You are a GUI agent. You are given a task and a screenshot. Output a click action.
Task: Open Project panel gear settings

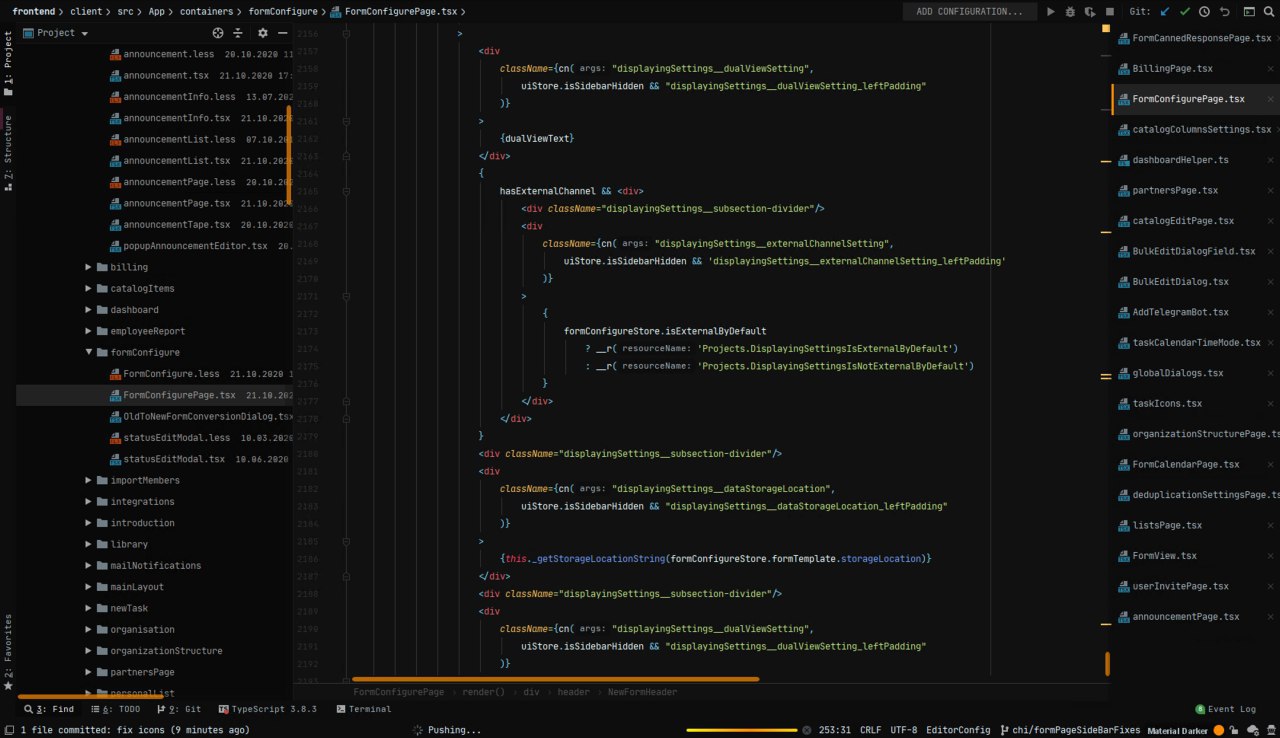pos(263,33)
